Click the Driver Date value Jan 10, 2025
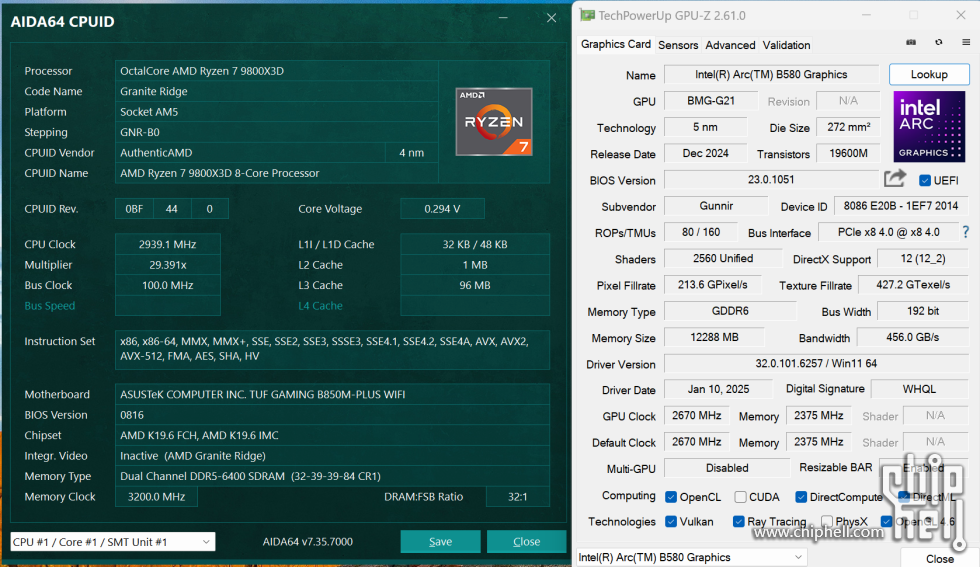980x567 pixels. [718, 389]
